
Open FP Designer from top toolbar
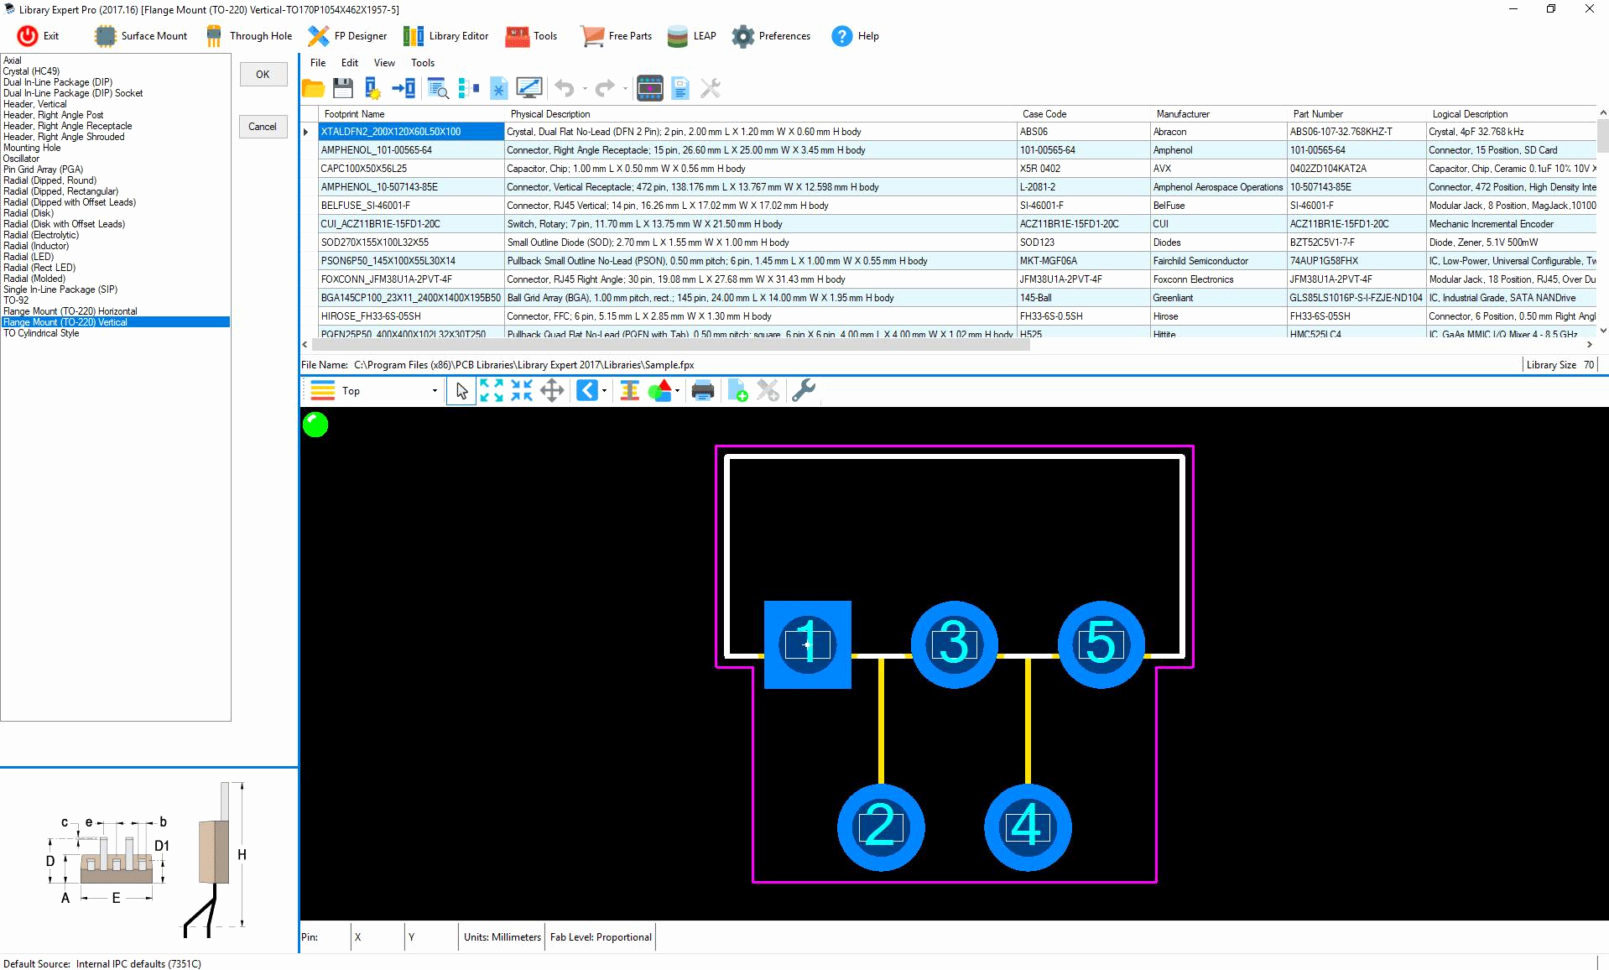pyautogui.click(x=347, y=36)
